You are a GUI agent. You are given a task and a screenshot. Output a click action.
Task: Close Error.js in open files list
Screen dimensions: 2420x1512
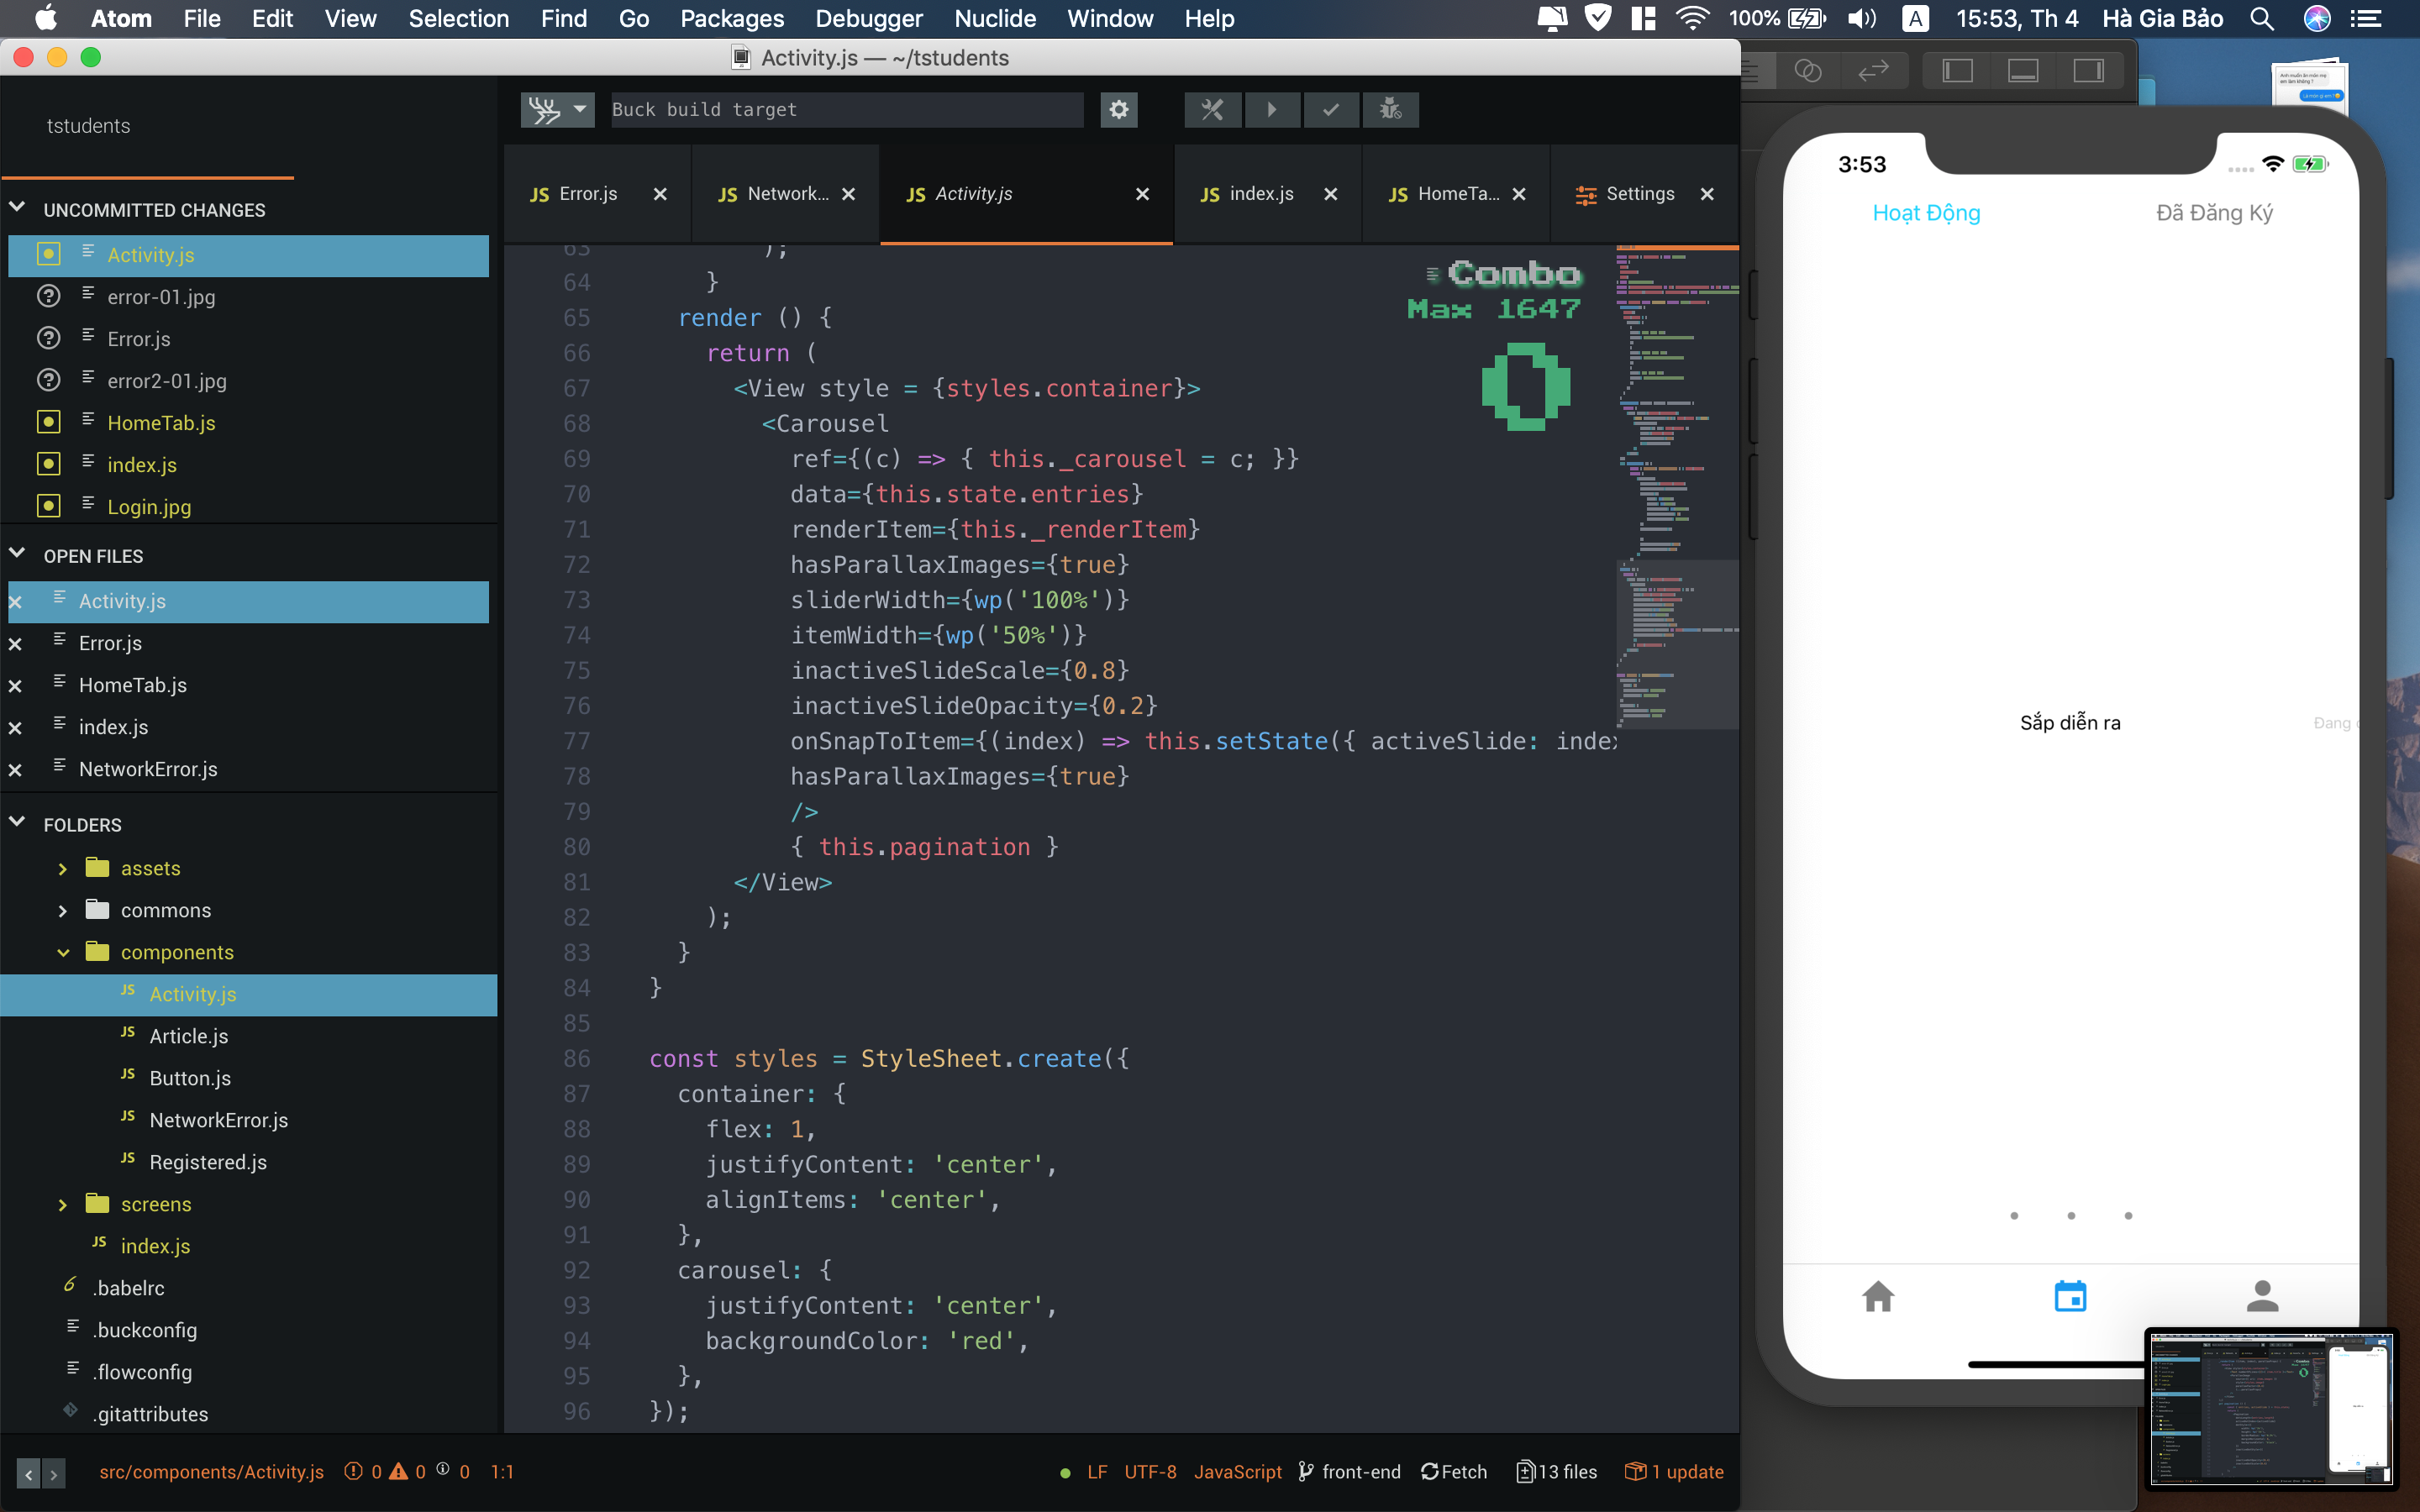(15, 644)
